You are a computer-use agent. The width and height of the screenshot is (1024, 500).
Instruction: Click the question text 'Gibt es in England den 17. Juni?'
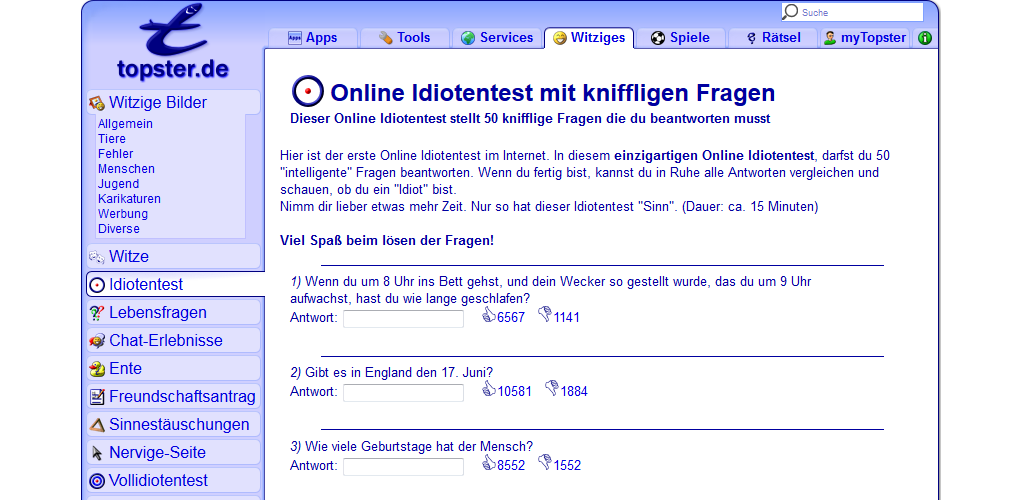[x=399, y=373]
